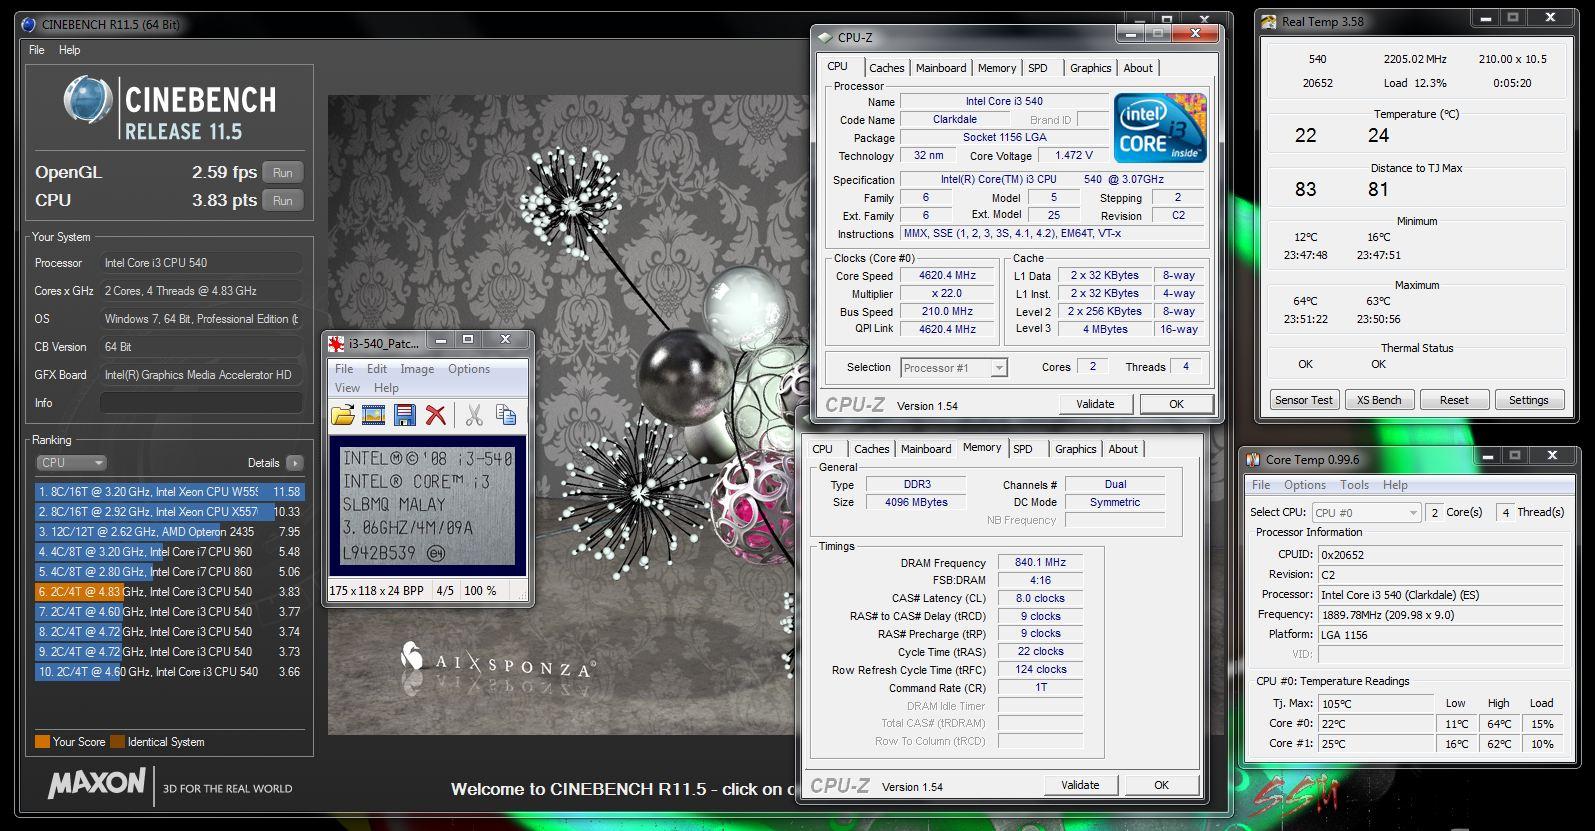Image resolution: width=1595 pixels, height=831 pixels.
Task: Click the red Delete X icon
Action: click(x=436, y=415)
